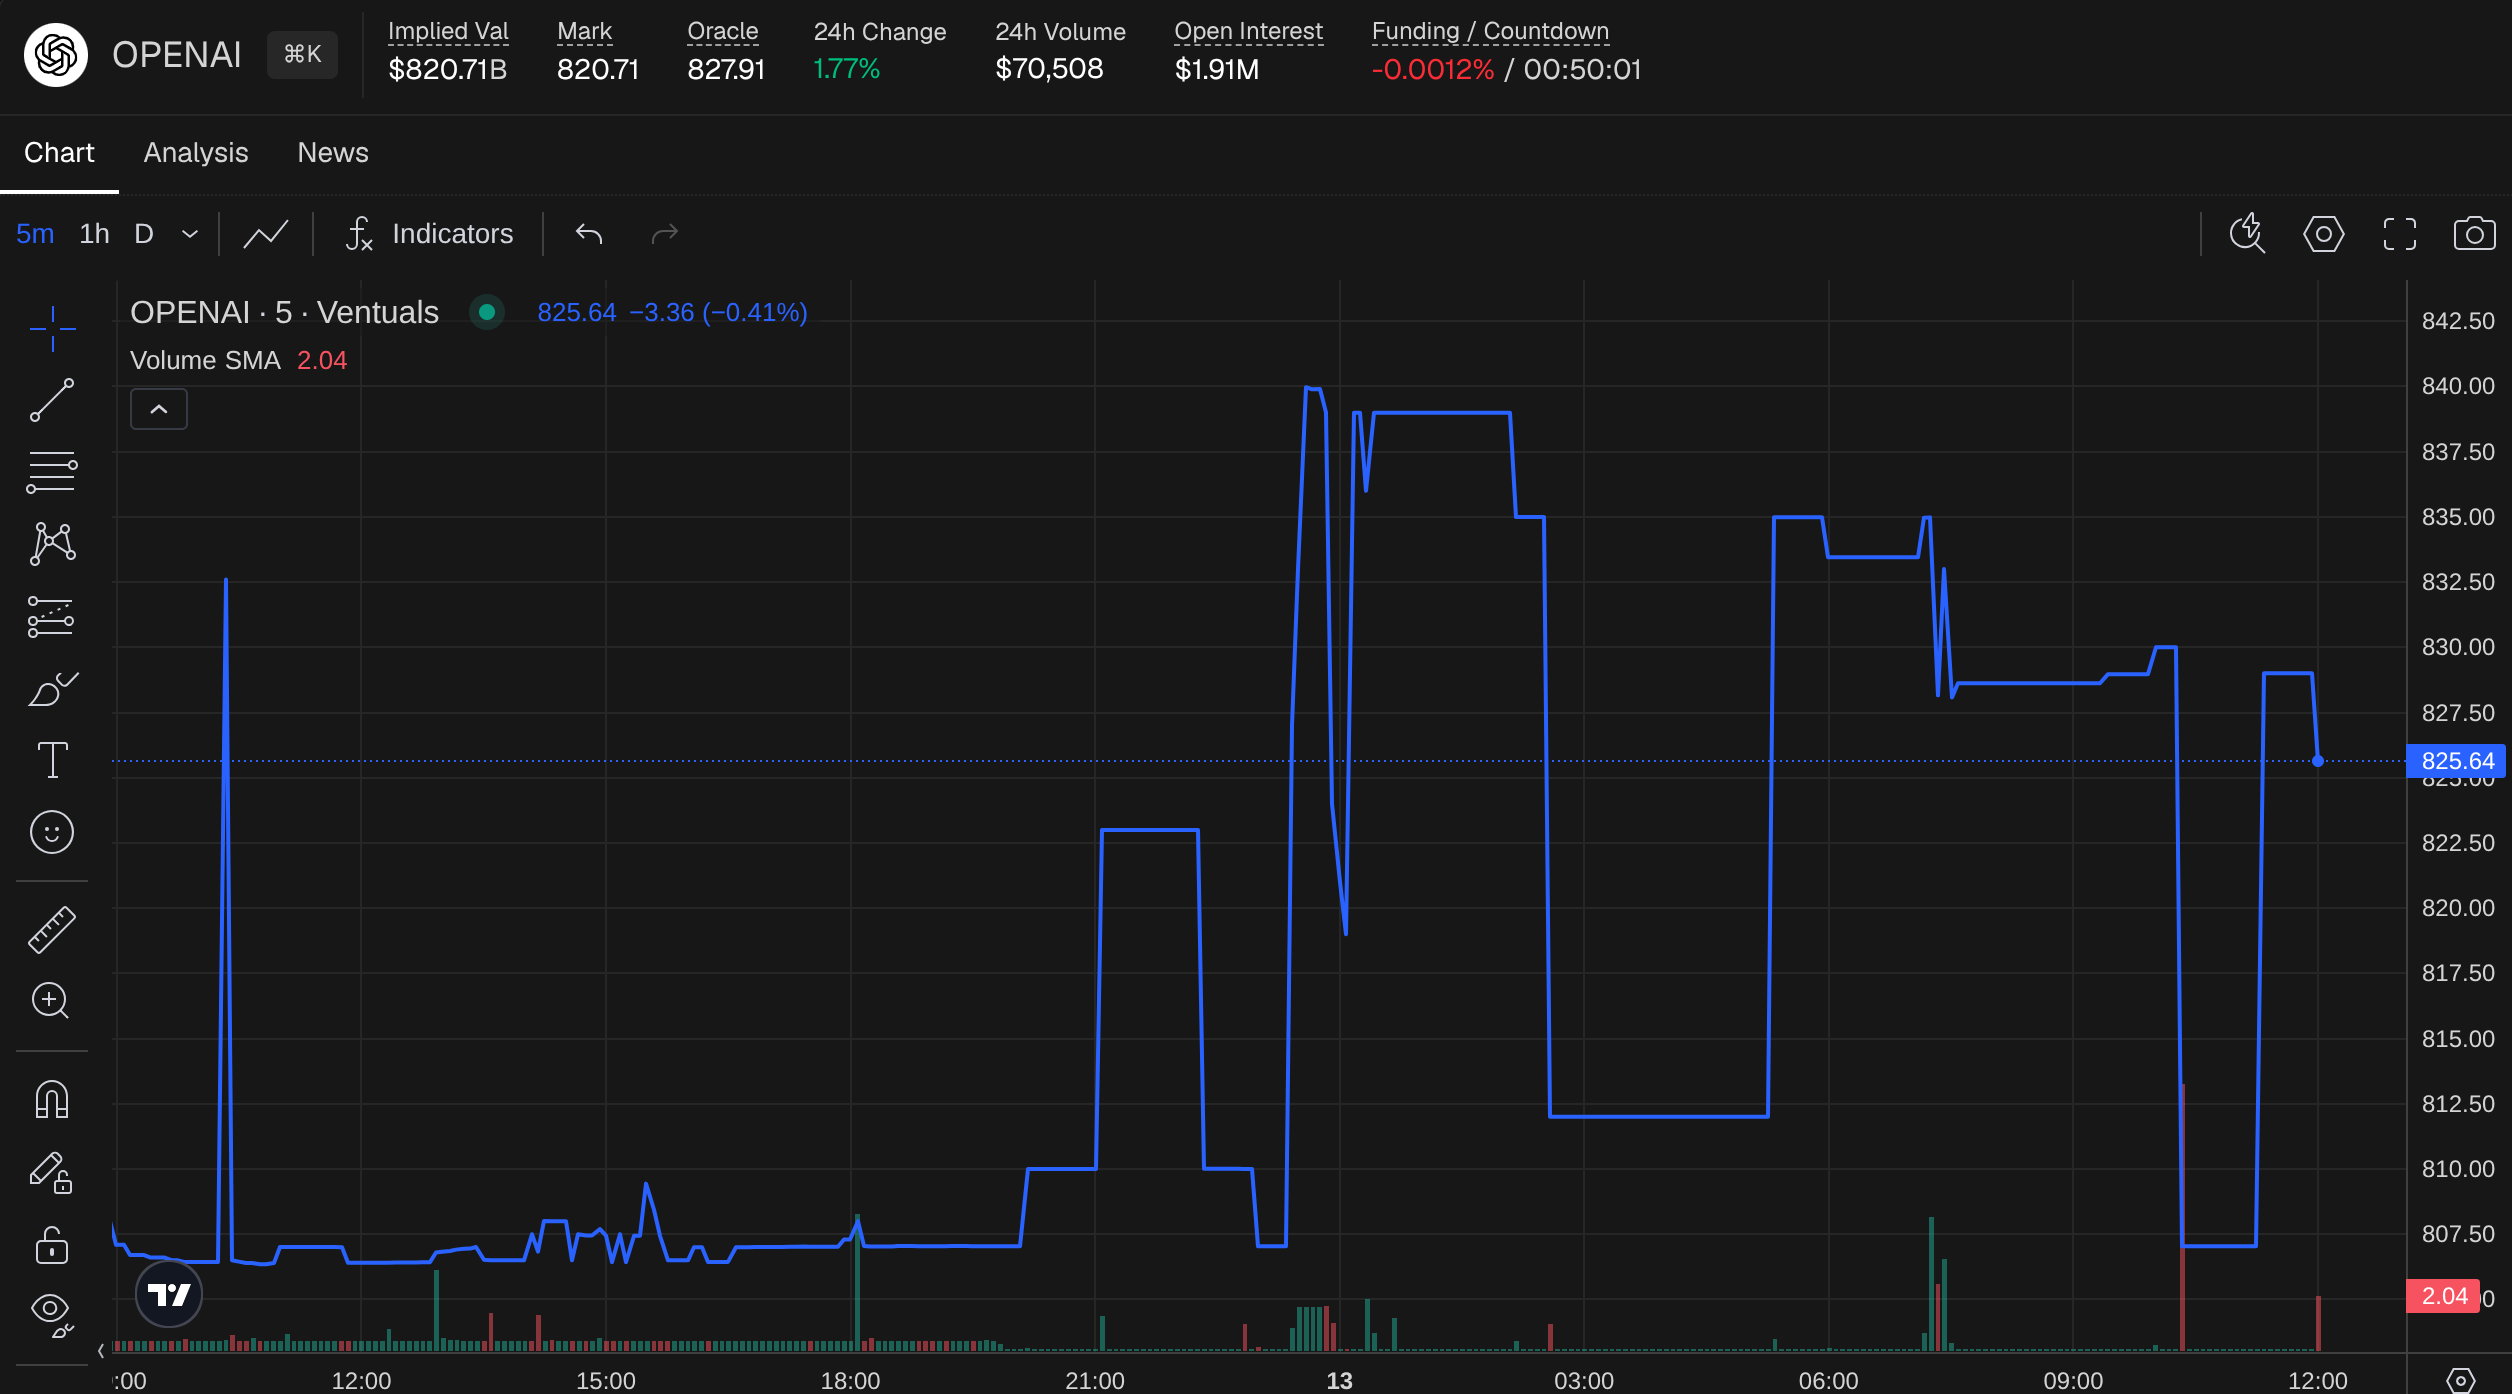
Task: Select the text annotation tool
Action: tap(52, 760)
